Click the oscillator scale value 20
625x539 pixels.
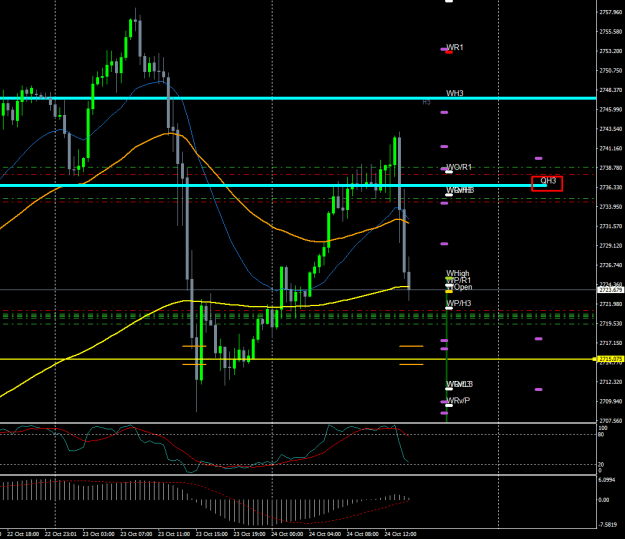(x=602, y=464)
